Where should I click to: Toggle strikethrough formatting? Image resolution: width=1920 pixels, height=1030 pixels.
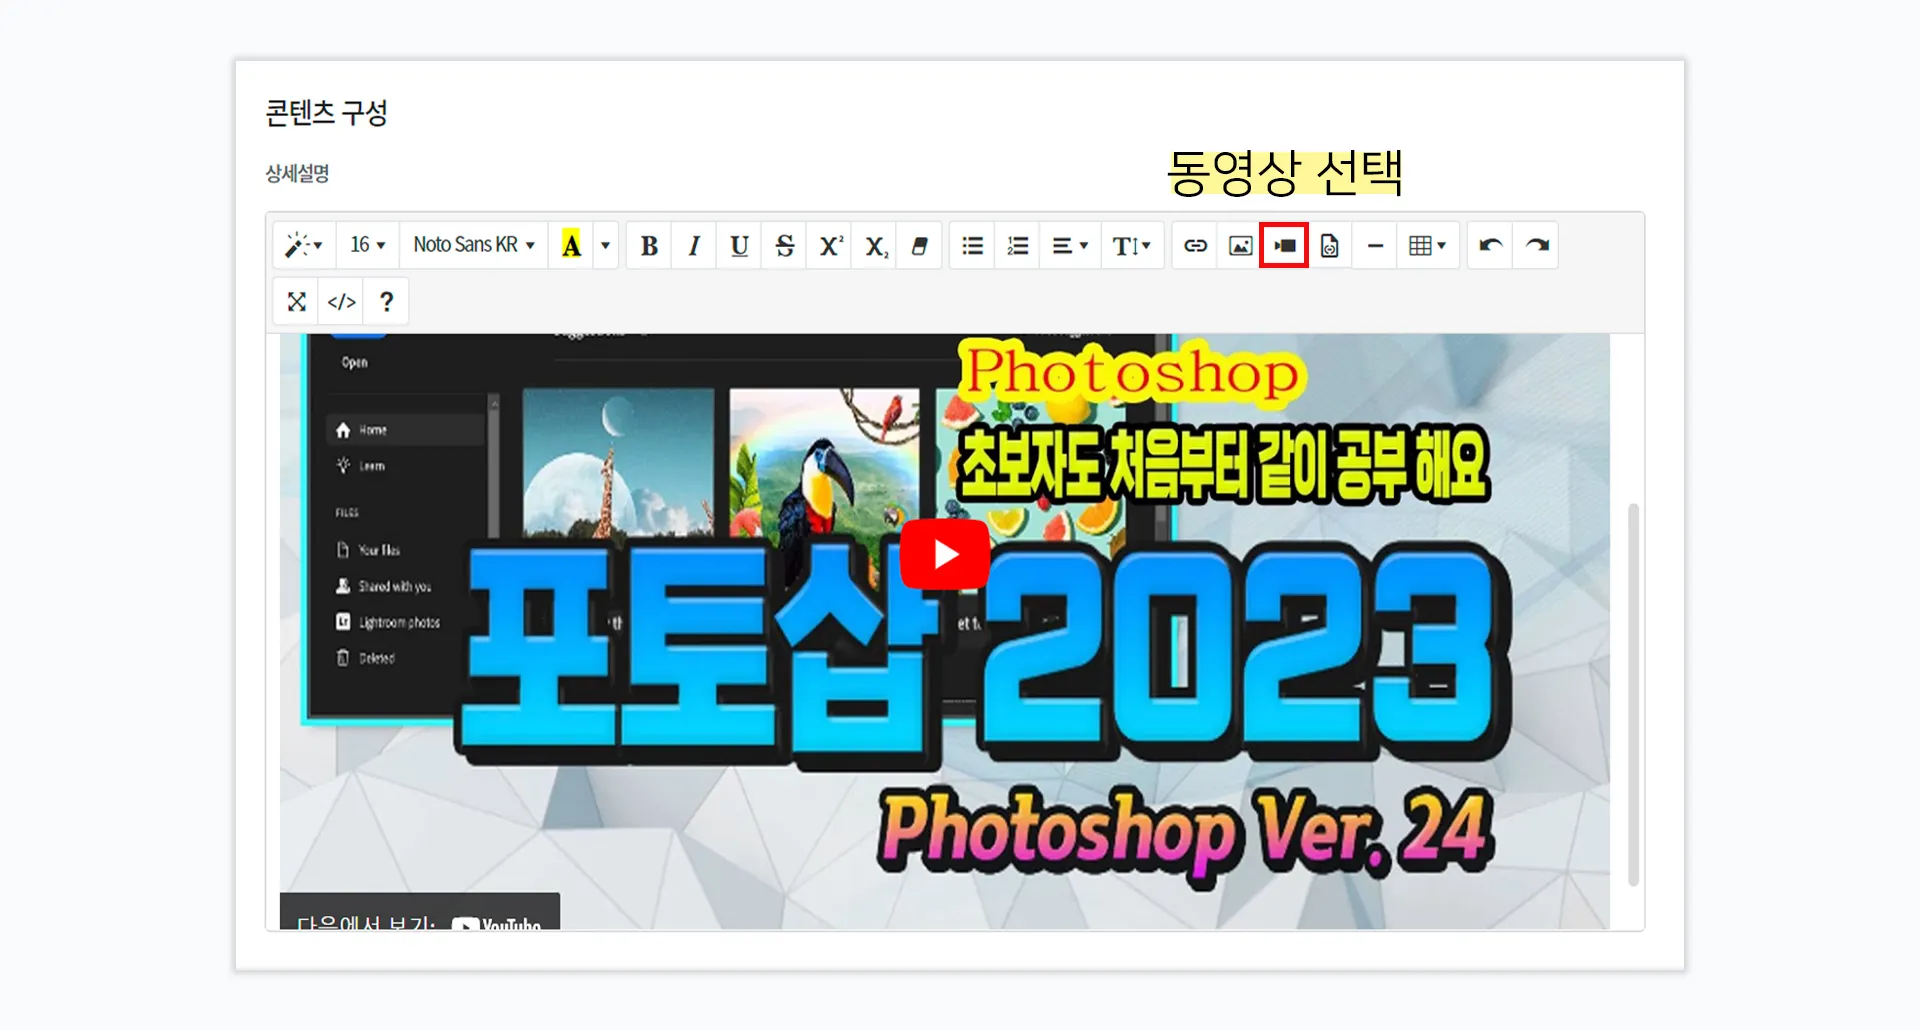(x=785, y=245)
